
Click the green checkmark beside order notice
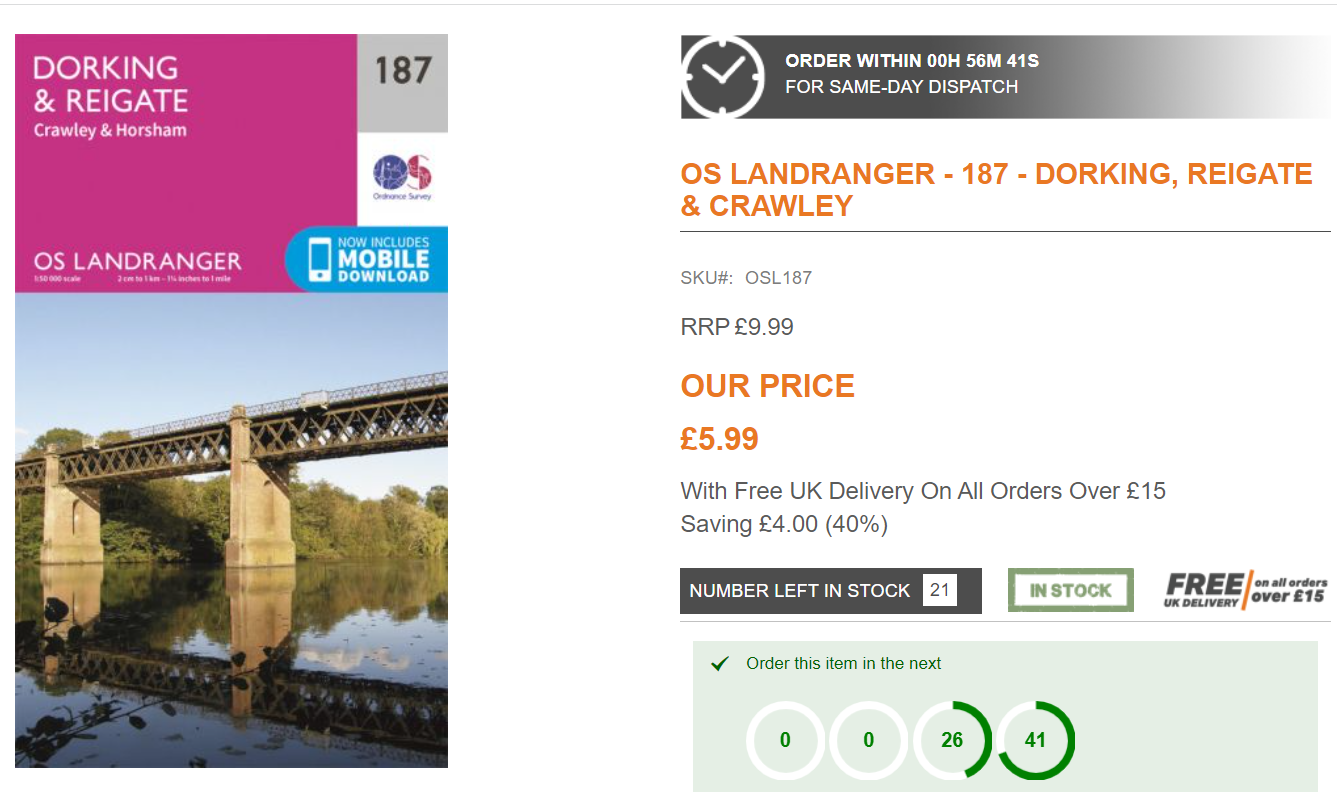click(719, 664)
